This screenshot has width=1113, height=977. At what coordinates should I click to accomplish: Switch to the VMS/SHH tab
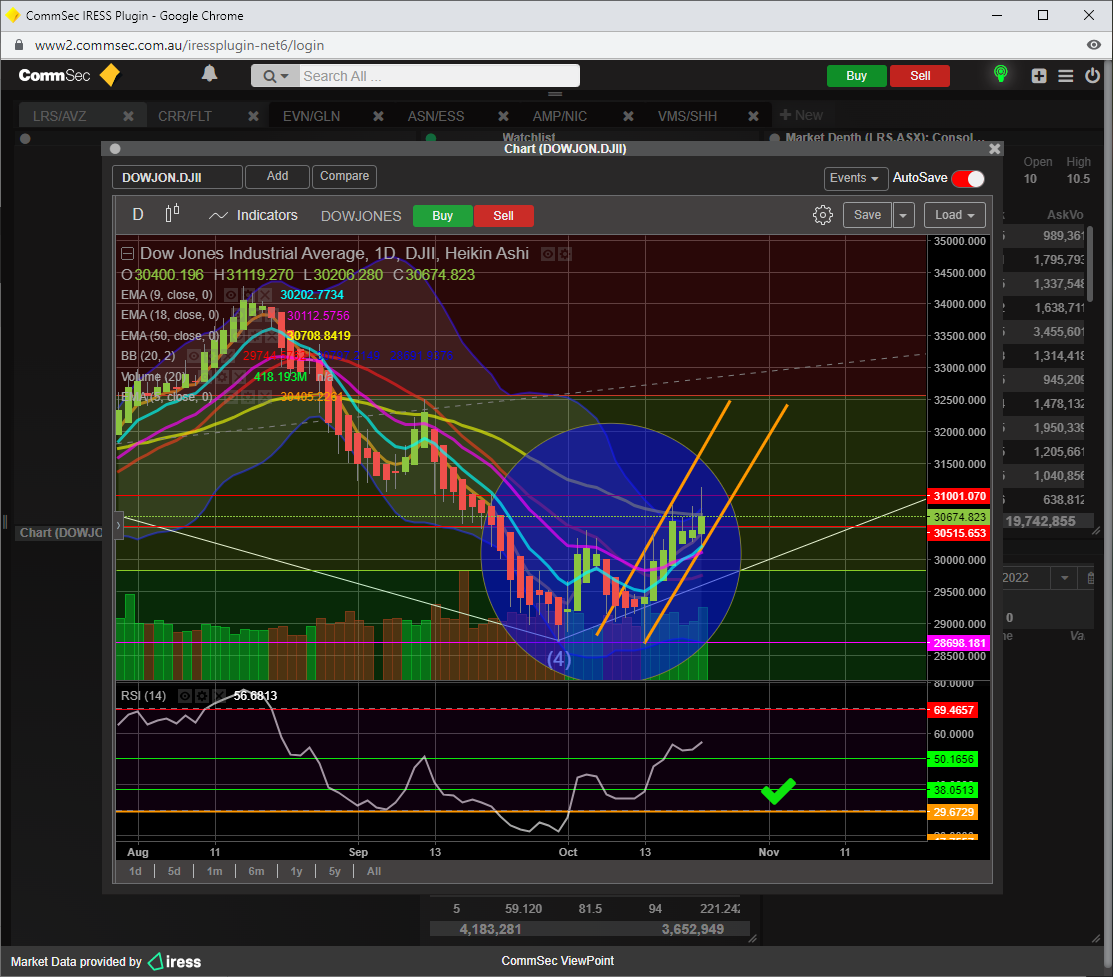(687, 116)
